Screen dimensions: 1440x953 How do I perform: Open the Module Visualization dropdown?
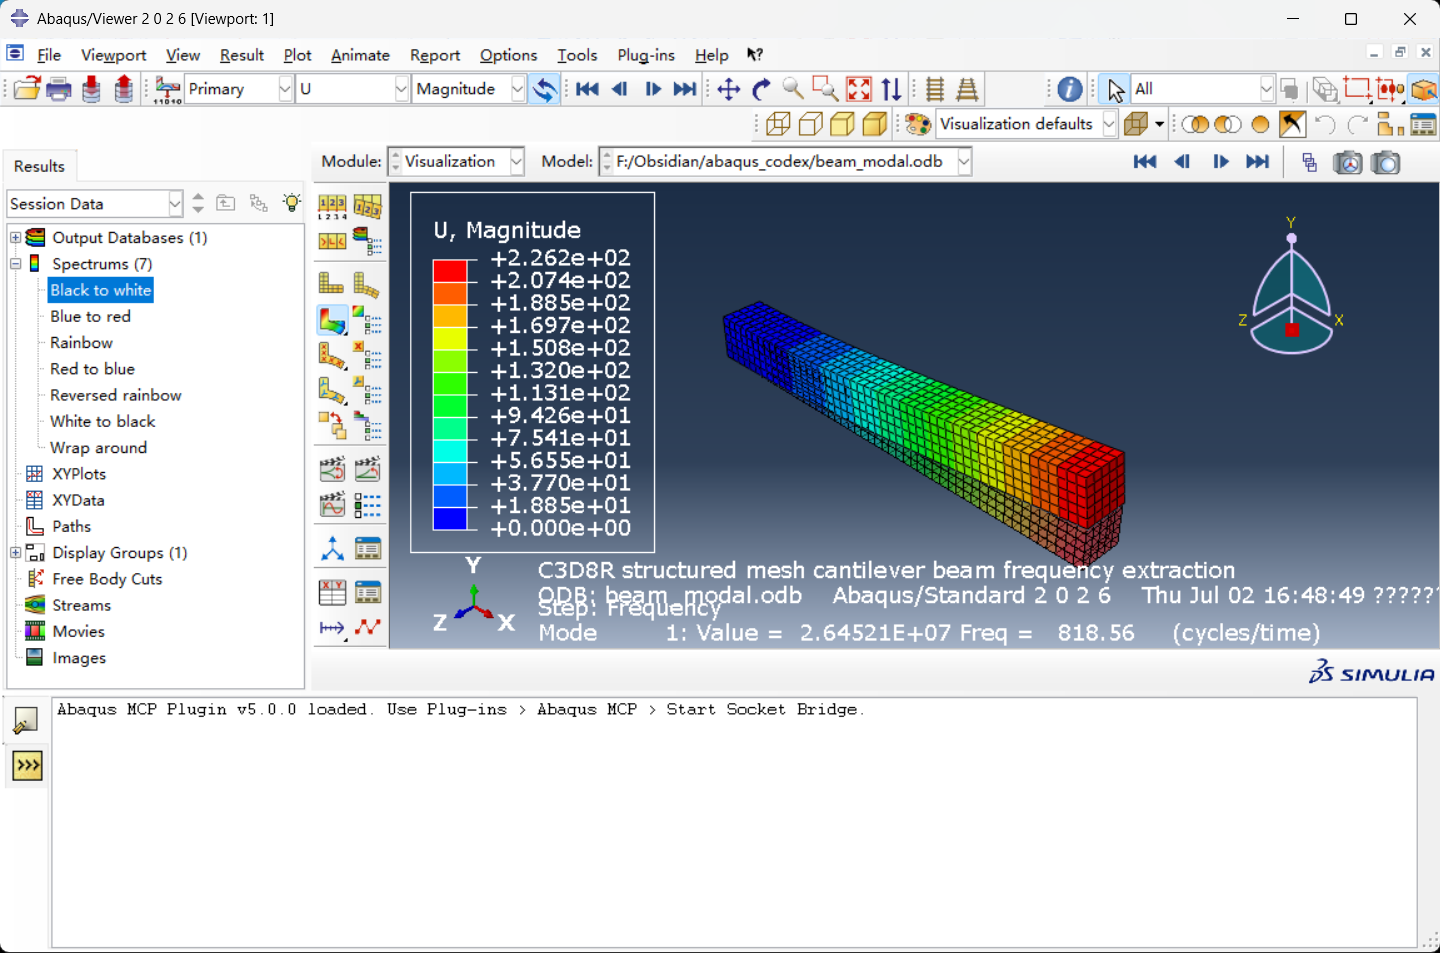517,162
